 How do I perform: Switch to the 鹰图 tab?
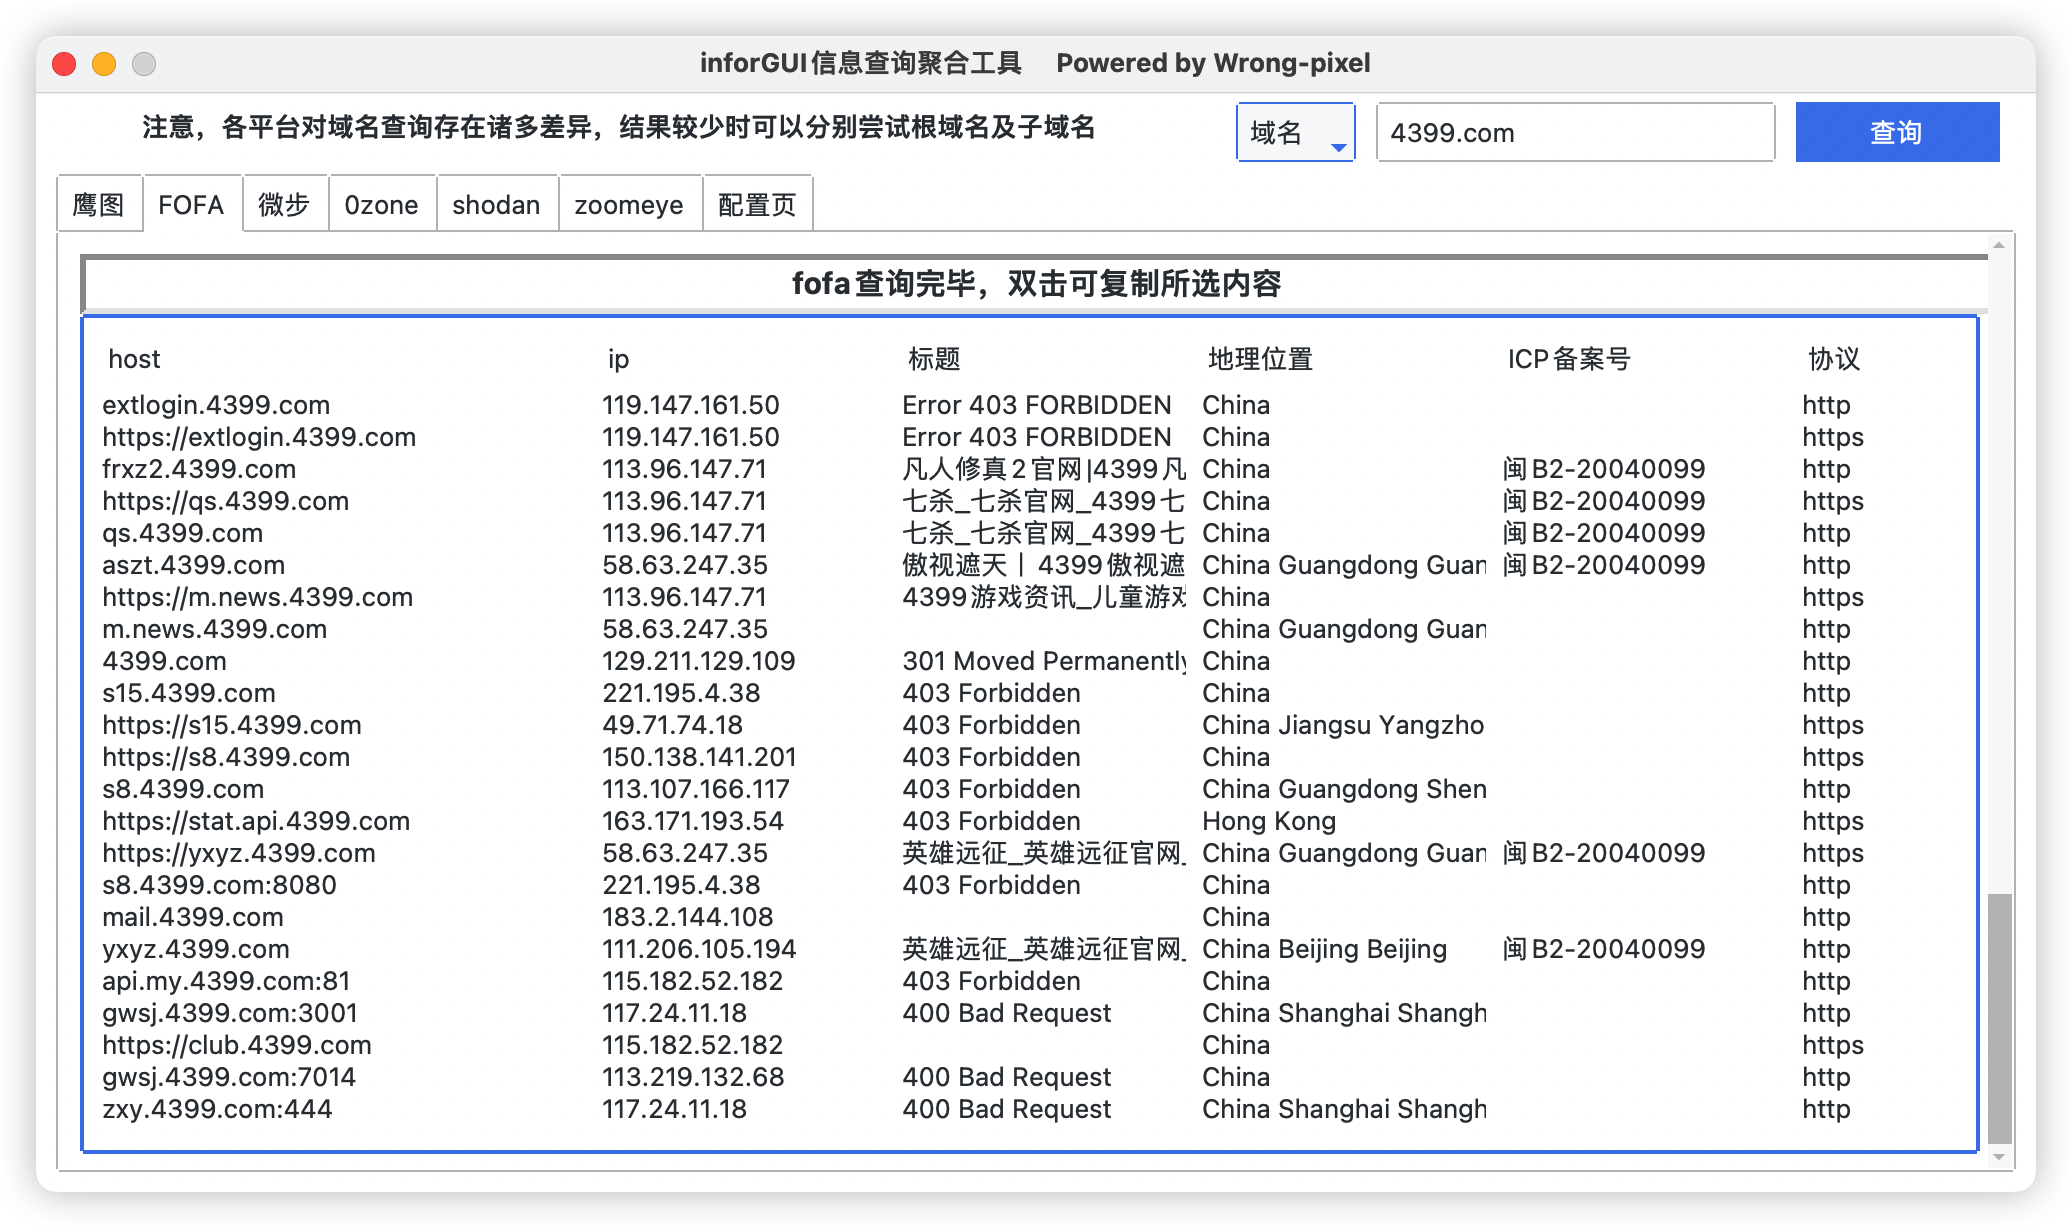(x=99, y=205)
